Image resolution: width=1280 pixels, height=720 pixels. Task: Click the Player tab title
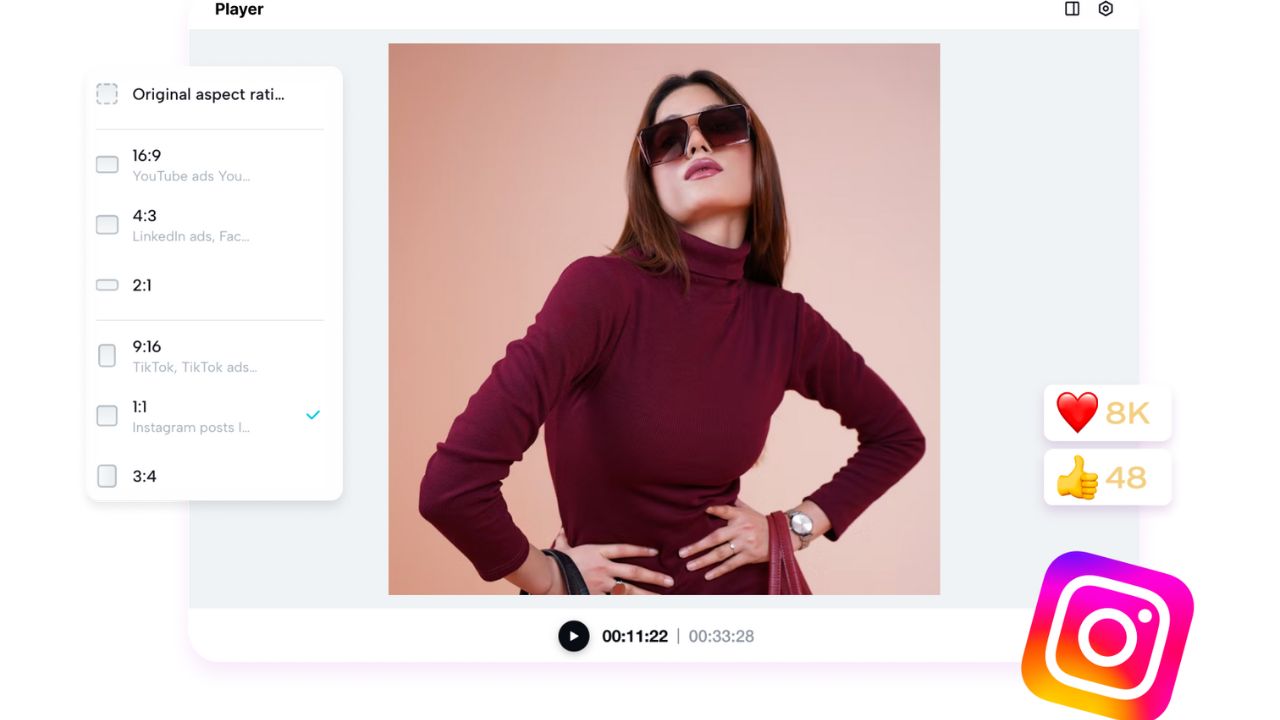239,9
